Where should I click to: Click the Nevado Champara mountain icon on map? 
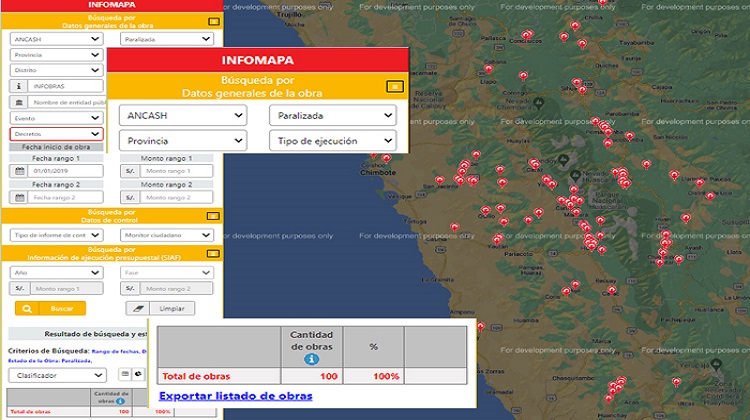tap(539, 102)
